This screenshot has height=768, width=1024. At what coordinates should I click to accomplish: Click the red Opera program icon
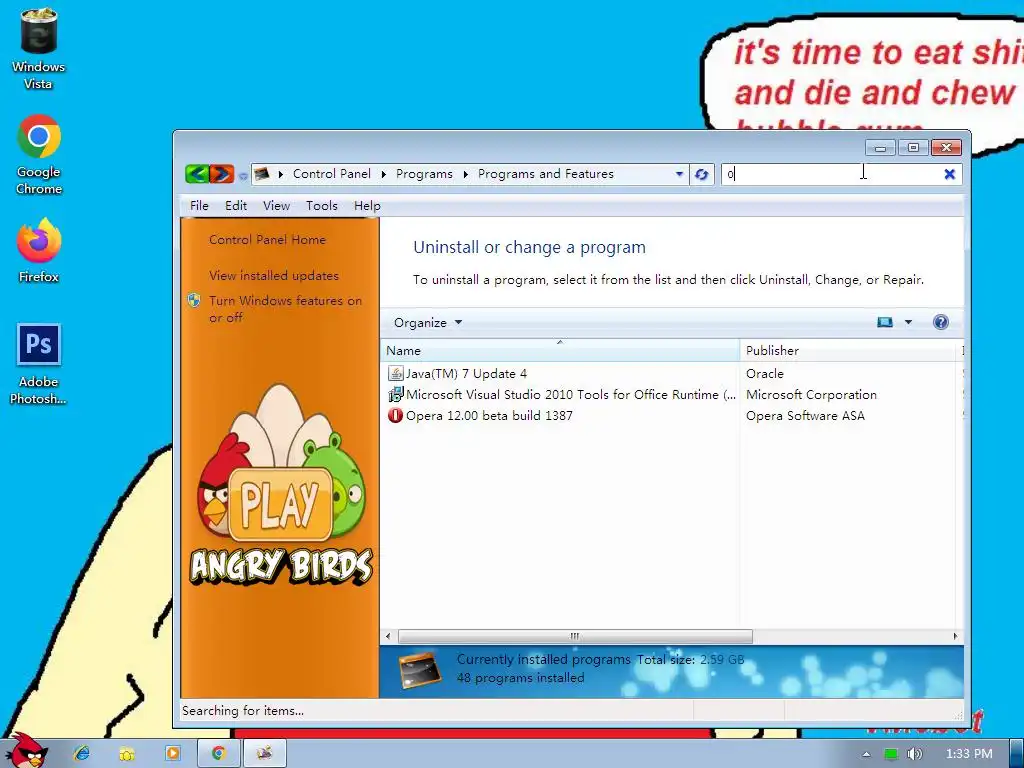pos(395,415)
